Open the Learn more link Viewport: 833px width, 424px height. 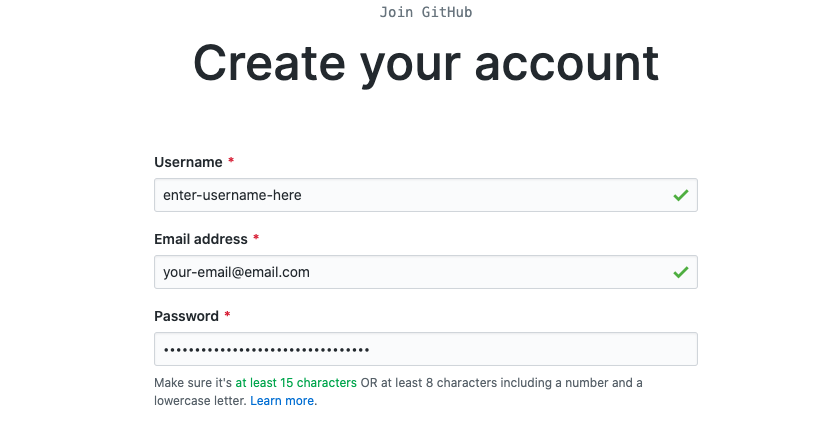coord(282,401)
